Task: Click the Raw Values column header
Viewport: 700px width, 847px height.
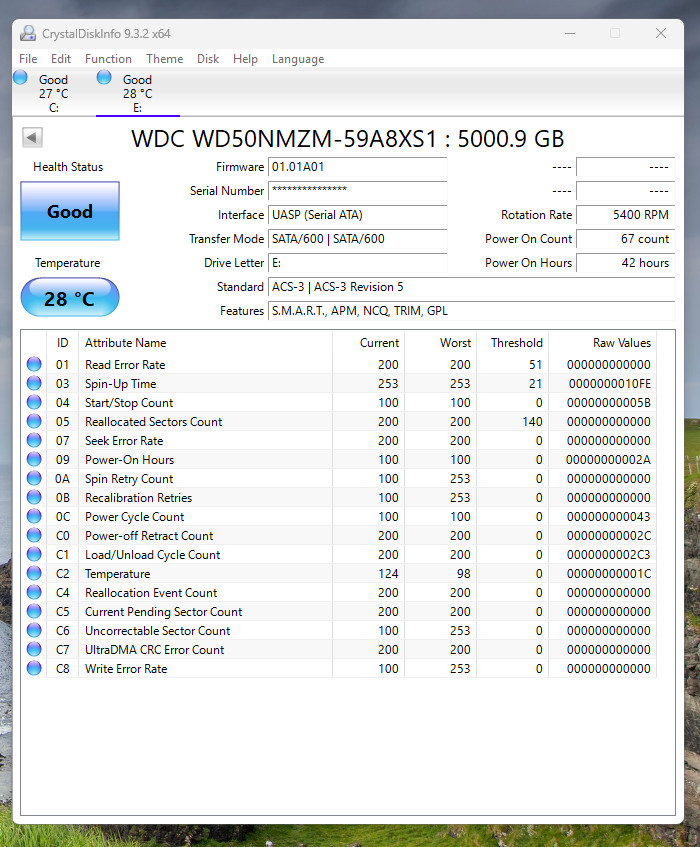Action: 622,343
